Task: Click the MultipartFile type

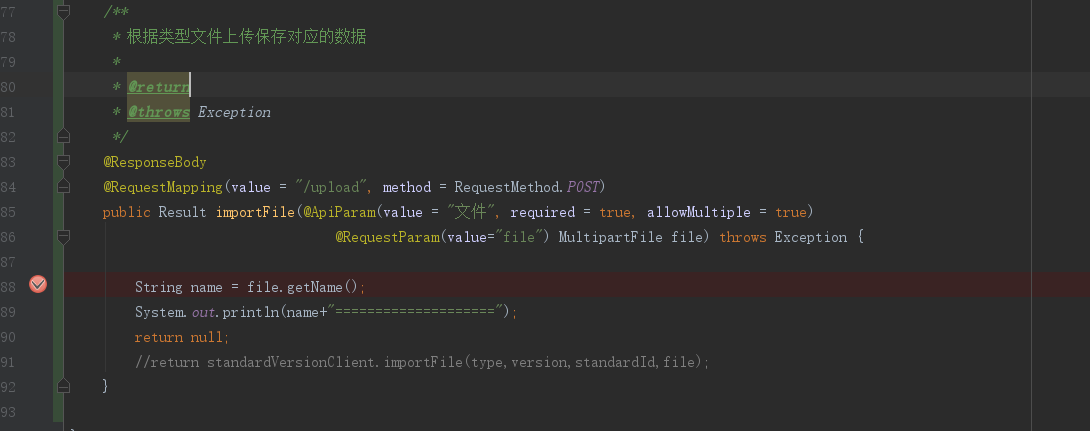Action: coord(610,237)
